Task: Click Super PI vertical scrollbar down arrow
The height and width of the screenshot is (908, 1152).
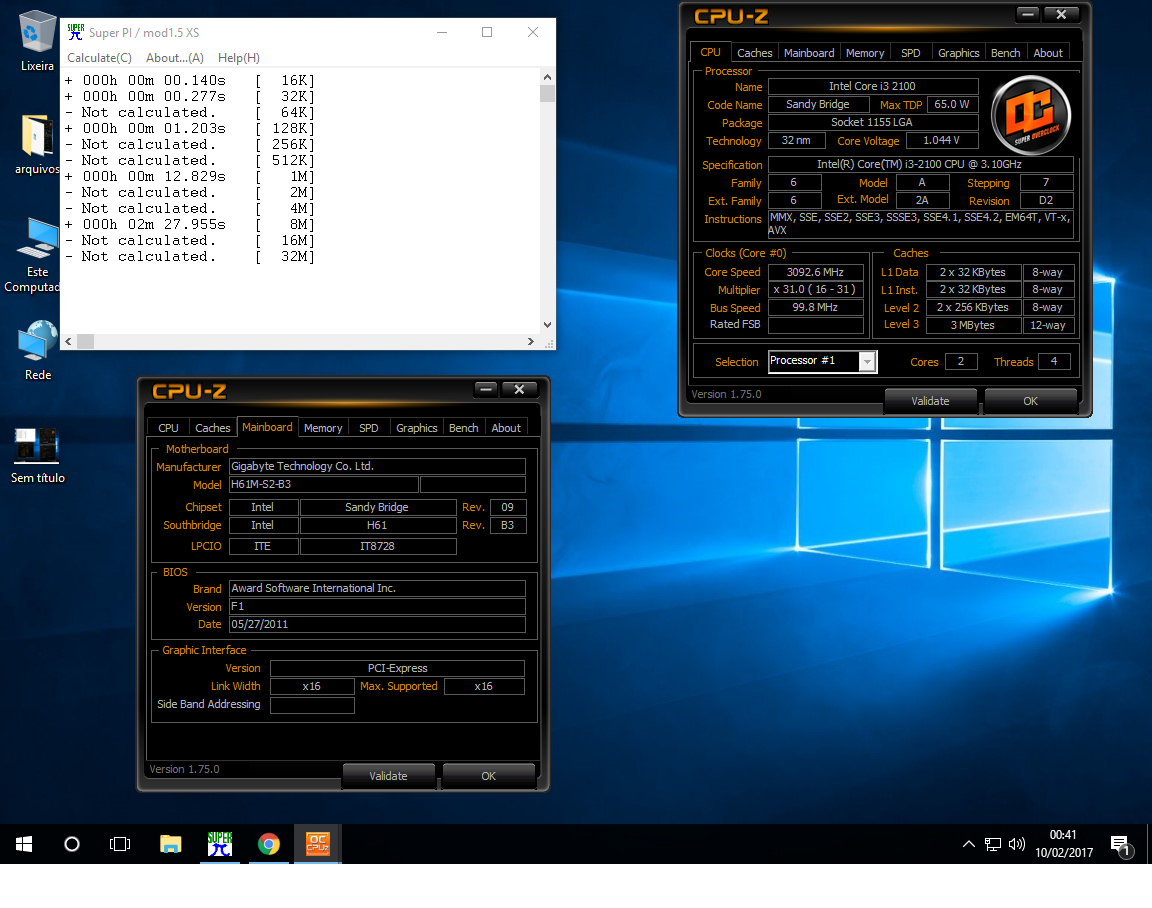Action: (547, 325)
